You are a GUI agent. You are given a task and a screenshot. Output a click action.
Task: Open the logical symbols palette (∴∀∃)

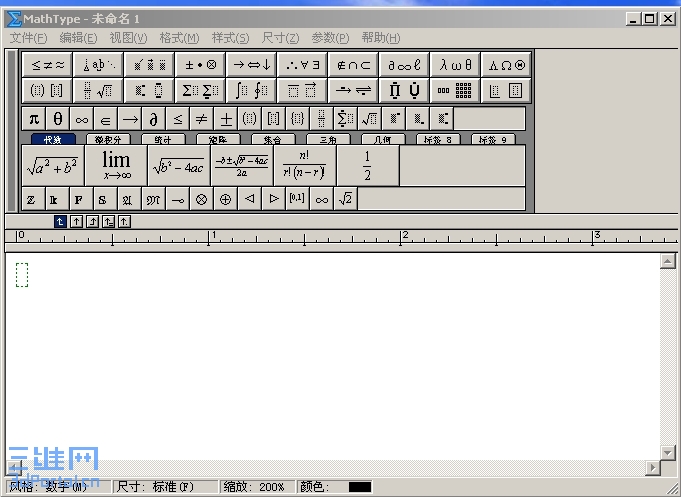[x=302, y=65]
